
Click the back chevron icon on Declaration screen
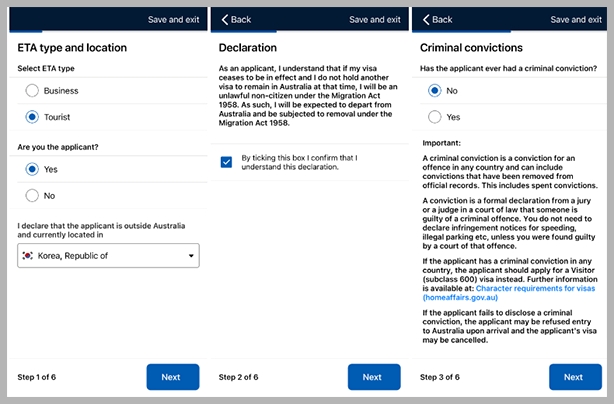[x=224, y=20]
